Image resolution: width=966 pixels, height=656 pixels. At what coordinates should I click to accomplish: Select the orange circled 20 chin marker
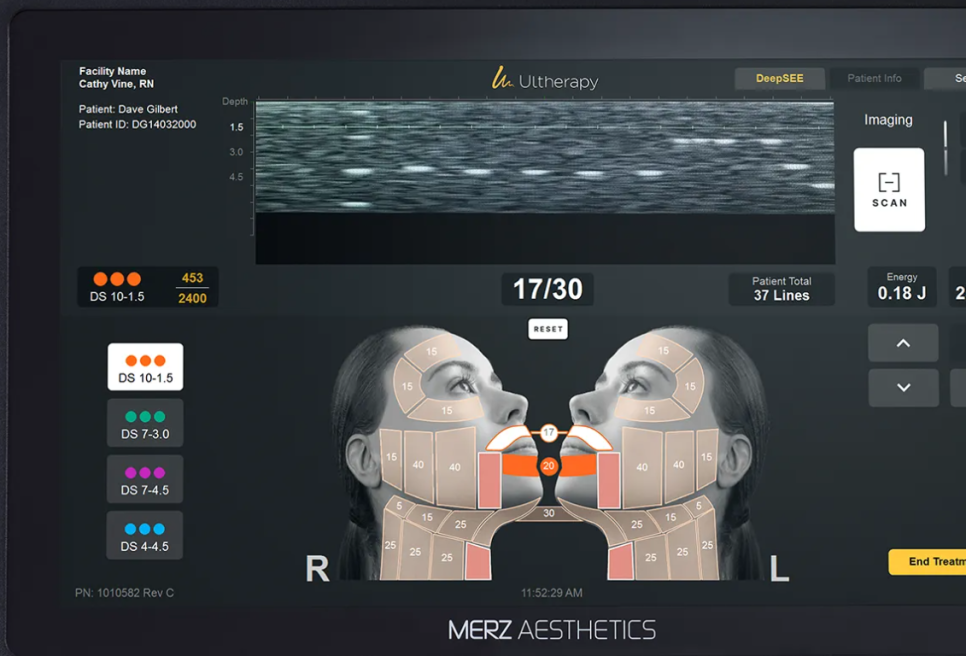(548, 466)
